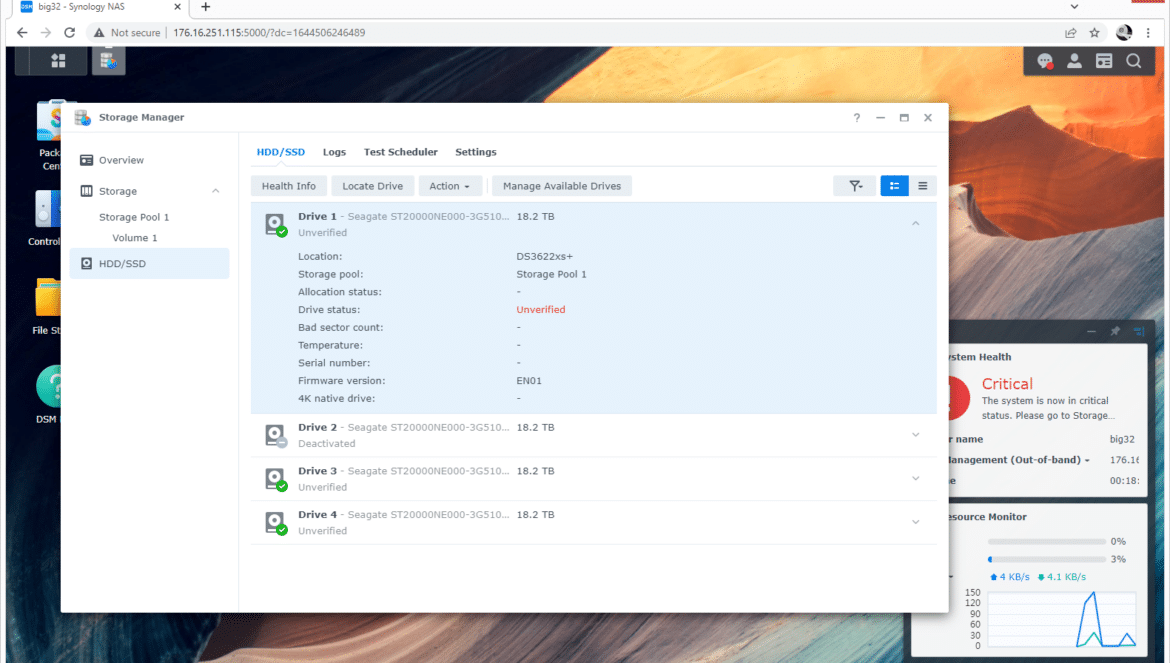Image resolution: width=1170 pixels, height=663 pixels.
Task: Open the Action dropdown button
Action: tap(450, 186)
